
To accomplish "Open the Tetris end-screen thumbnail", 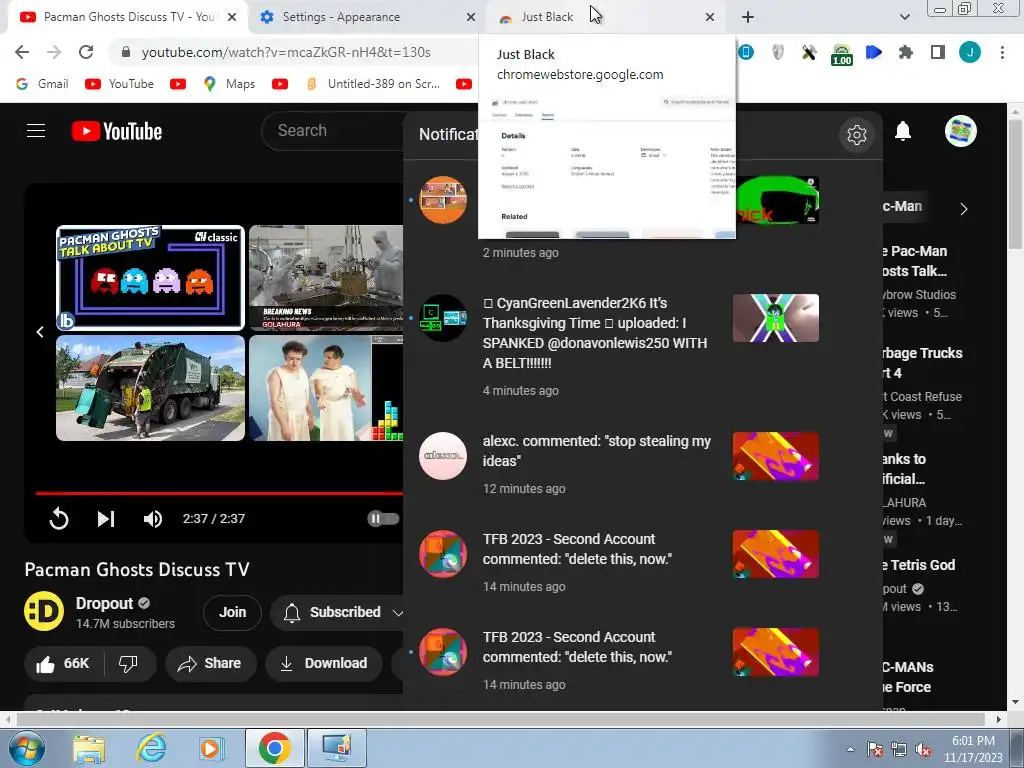I will pos(326,388).
